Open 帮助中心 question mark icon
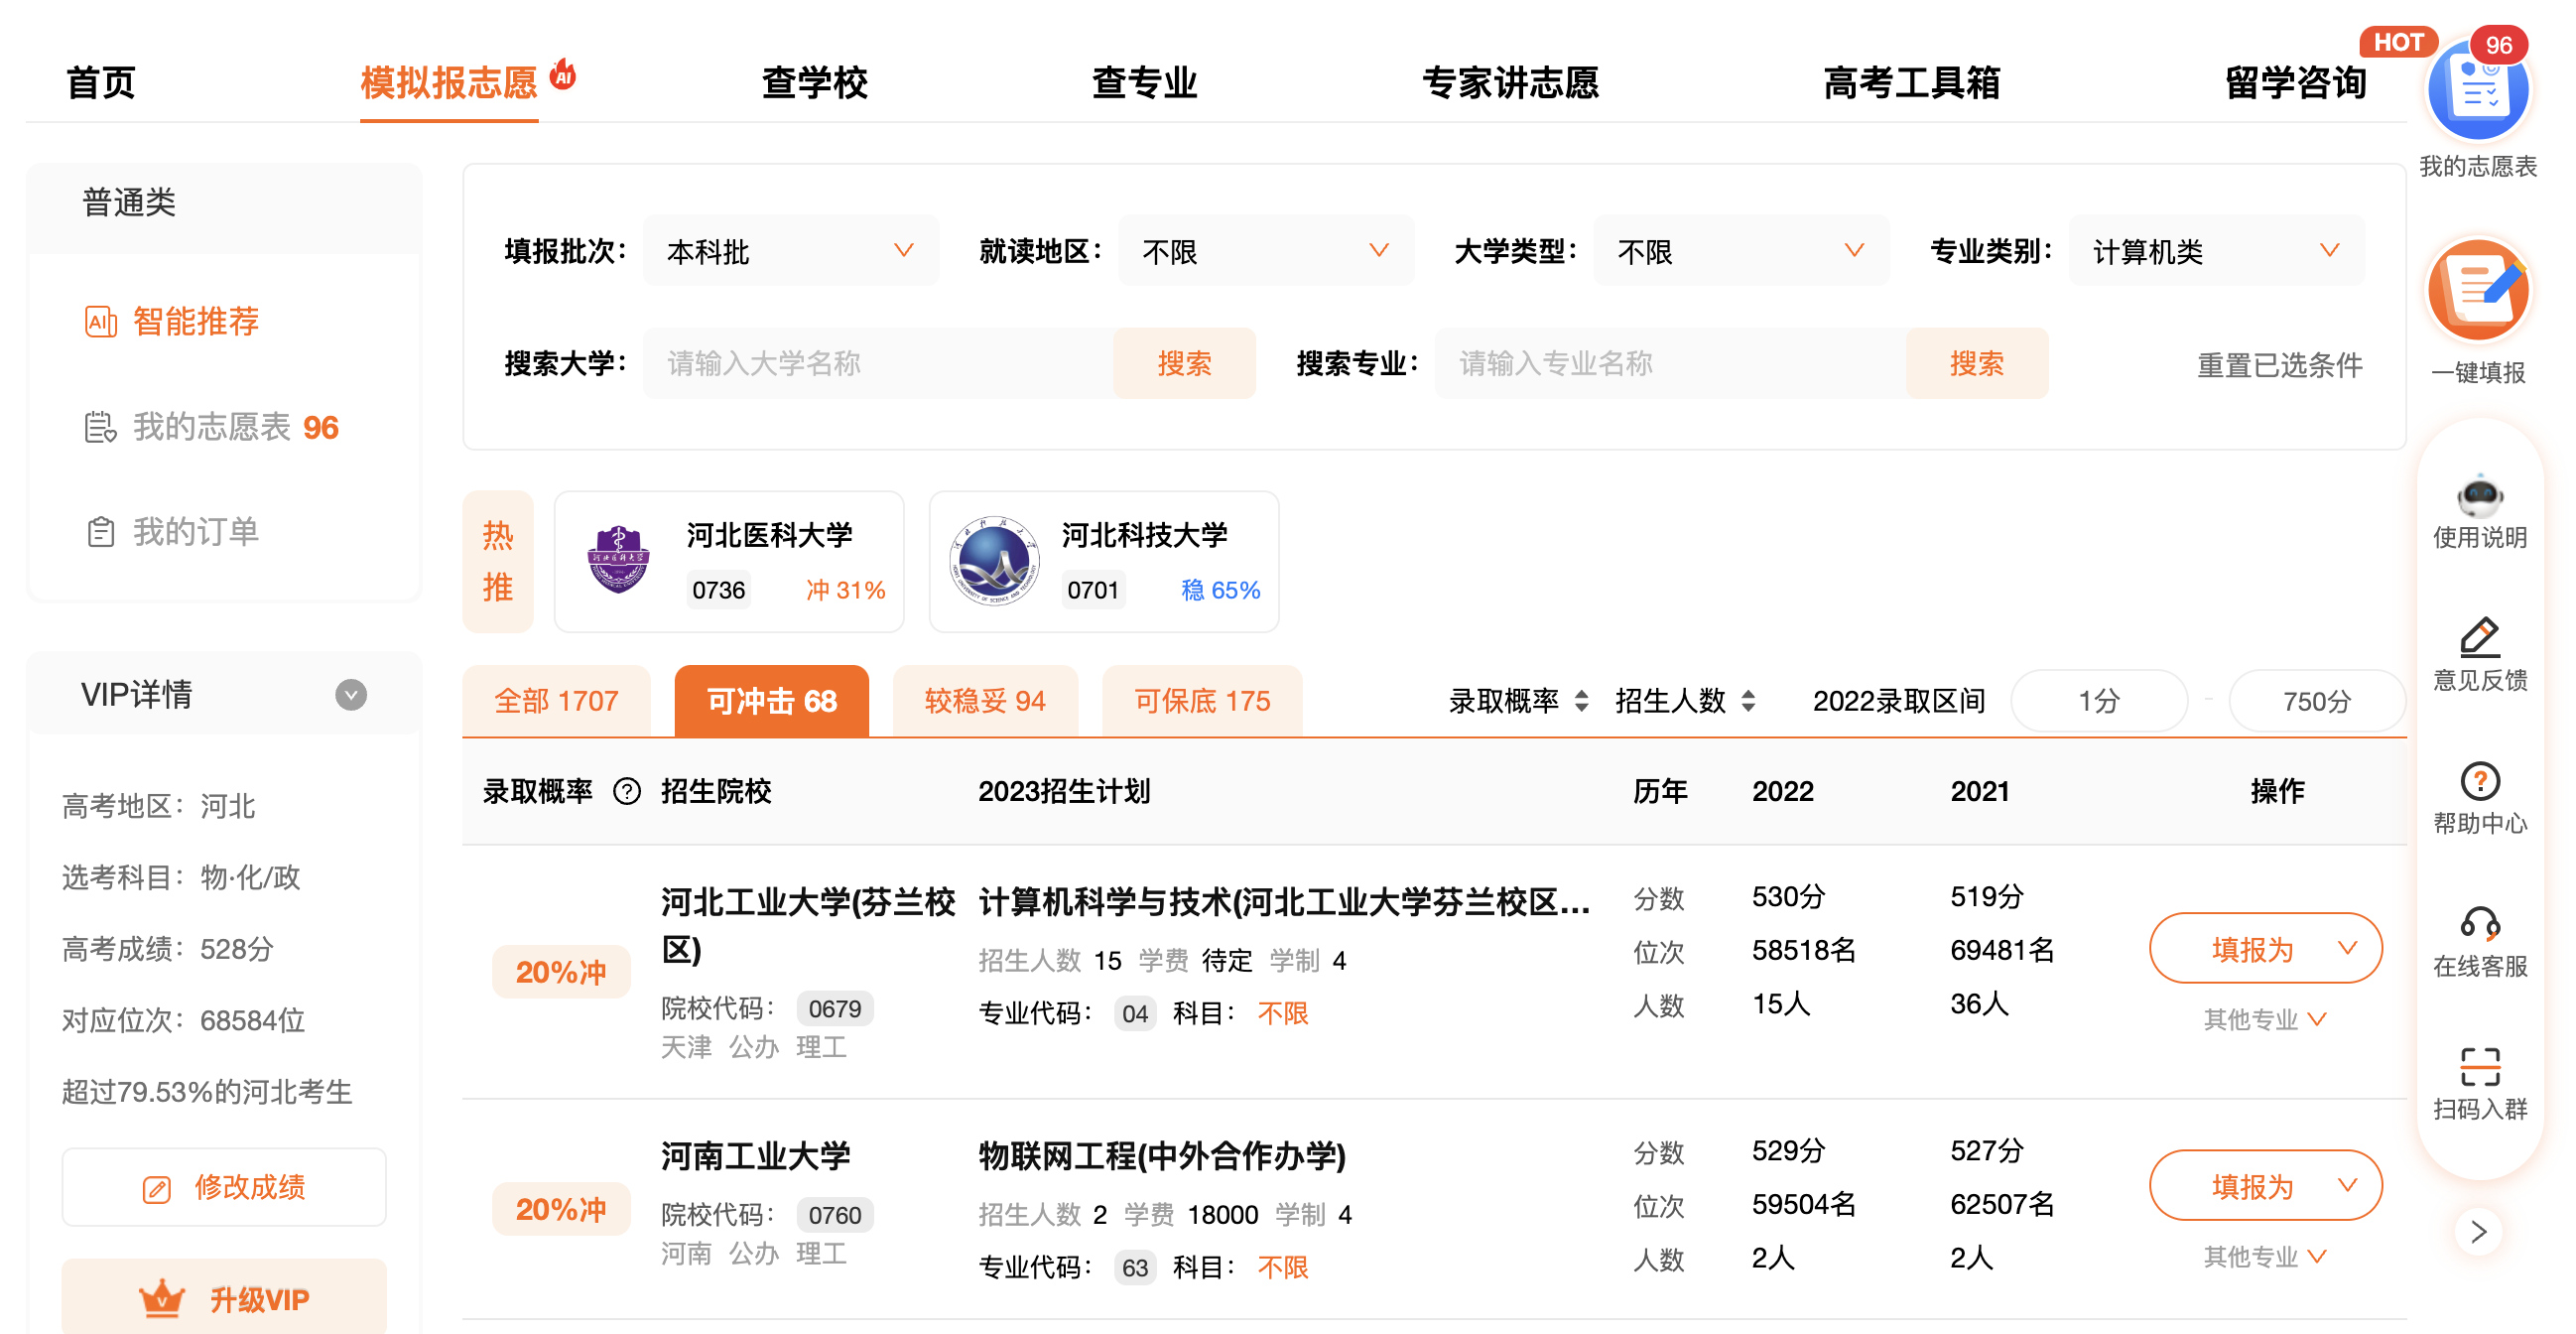This screenshot has height=1334, width=2576. pyautogui.click(x=2479, y=782)
